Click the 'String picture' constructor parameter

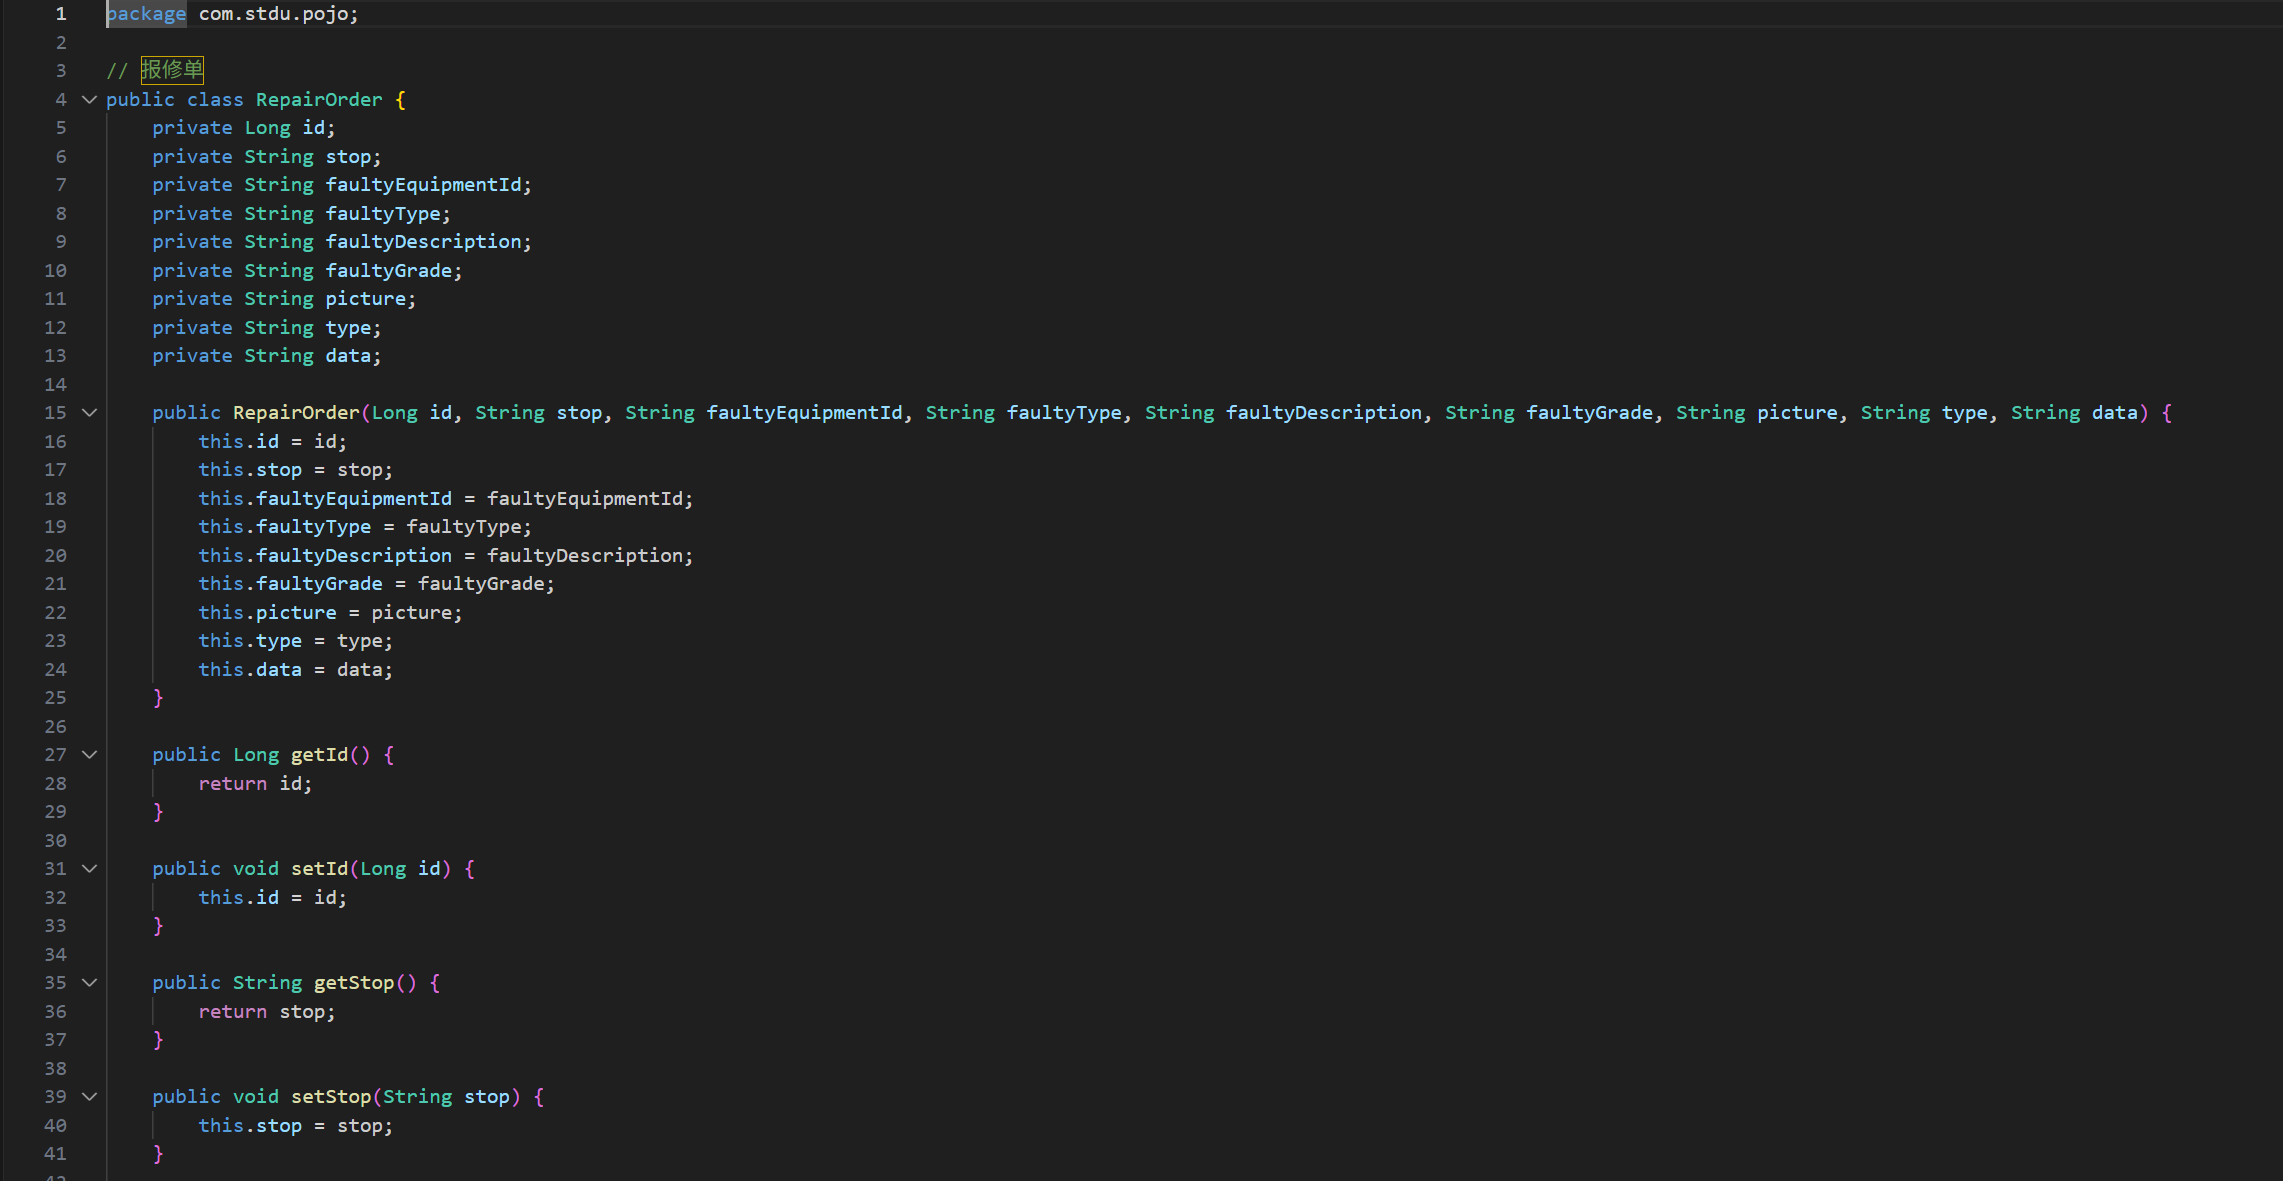click(x=1756, y=413)
